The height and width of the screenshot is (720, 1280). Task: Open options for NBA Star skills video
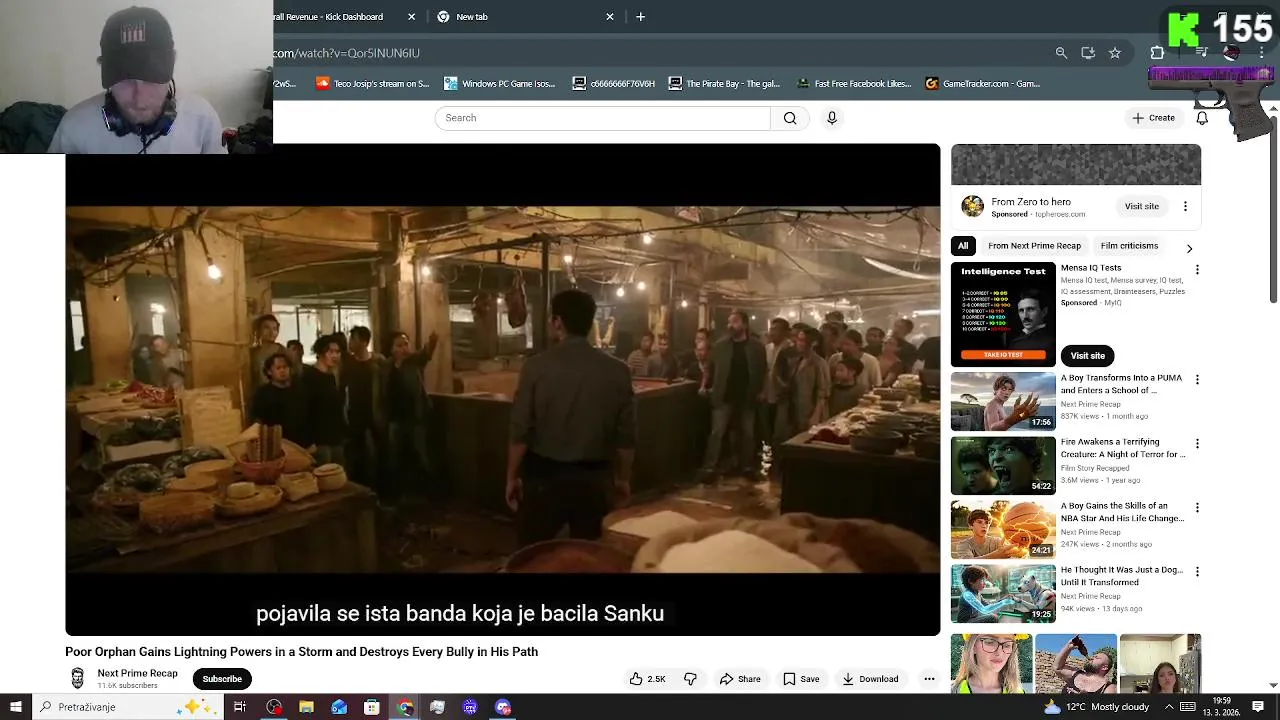point(1196,508)
